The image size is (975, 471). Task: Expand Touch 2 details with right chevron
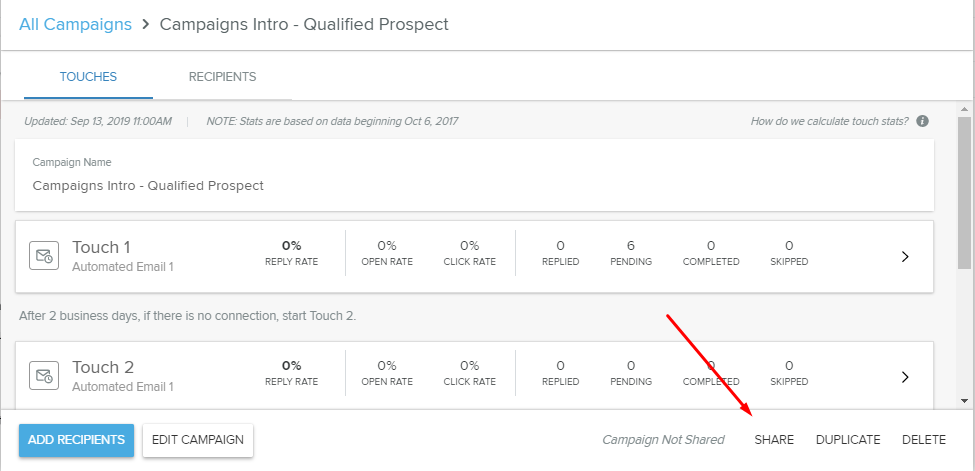click(905, 376)
